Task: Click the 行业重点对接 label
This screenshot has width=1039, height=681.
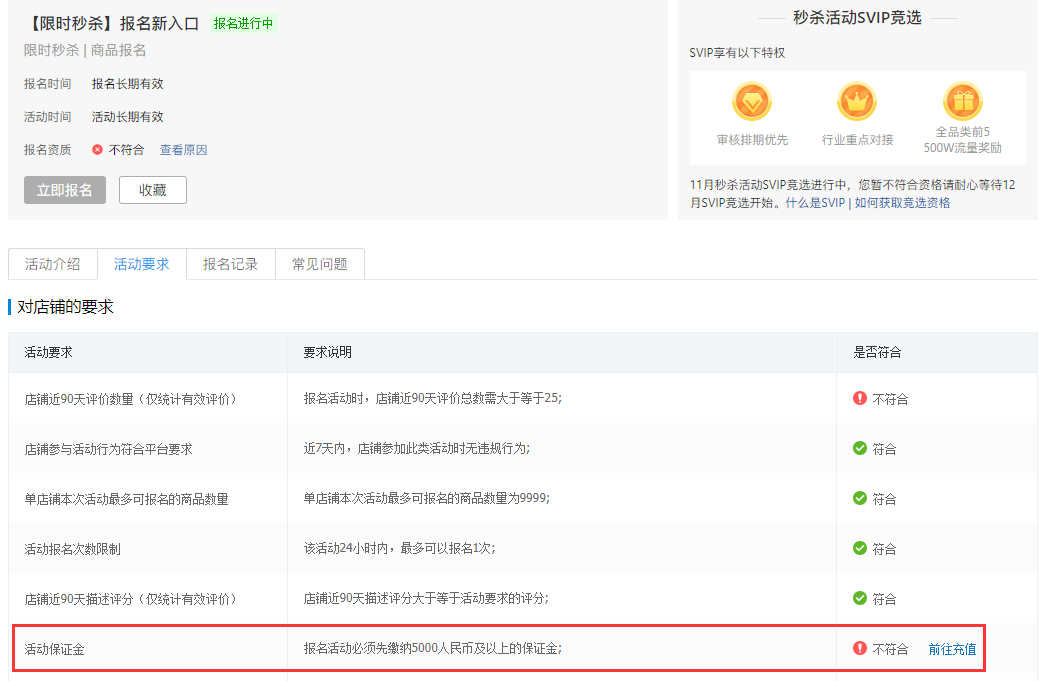Action: [x=857, y=140]
